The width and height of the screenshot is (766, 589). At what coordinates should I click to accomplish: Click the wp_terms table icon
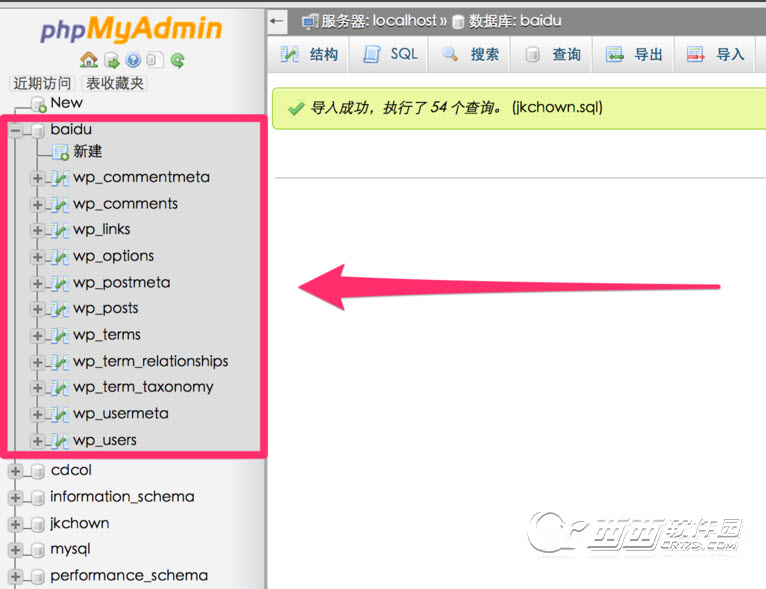59,336
